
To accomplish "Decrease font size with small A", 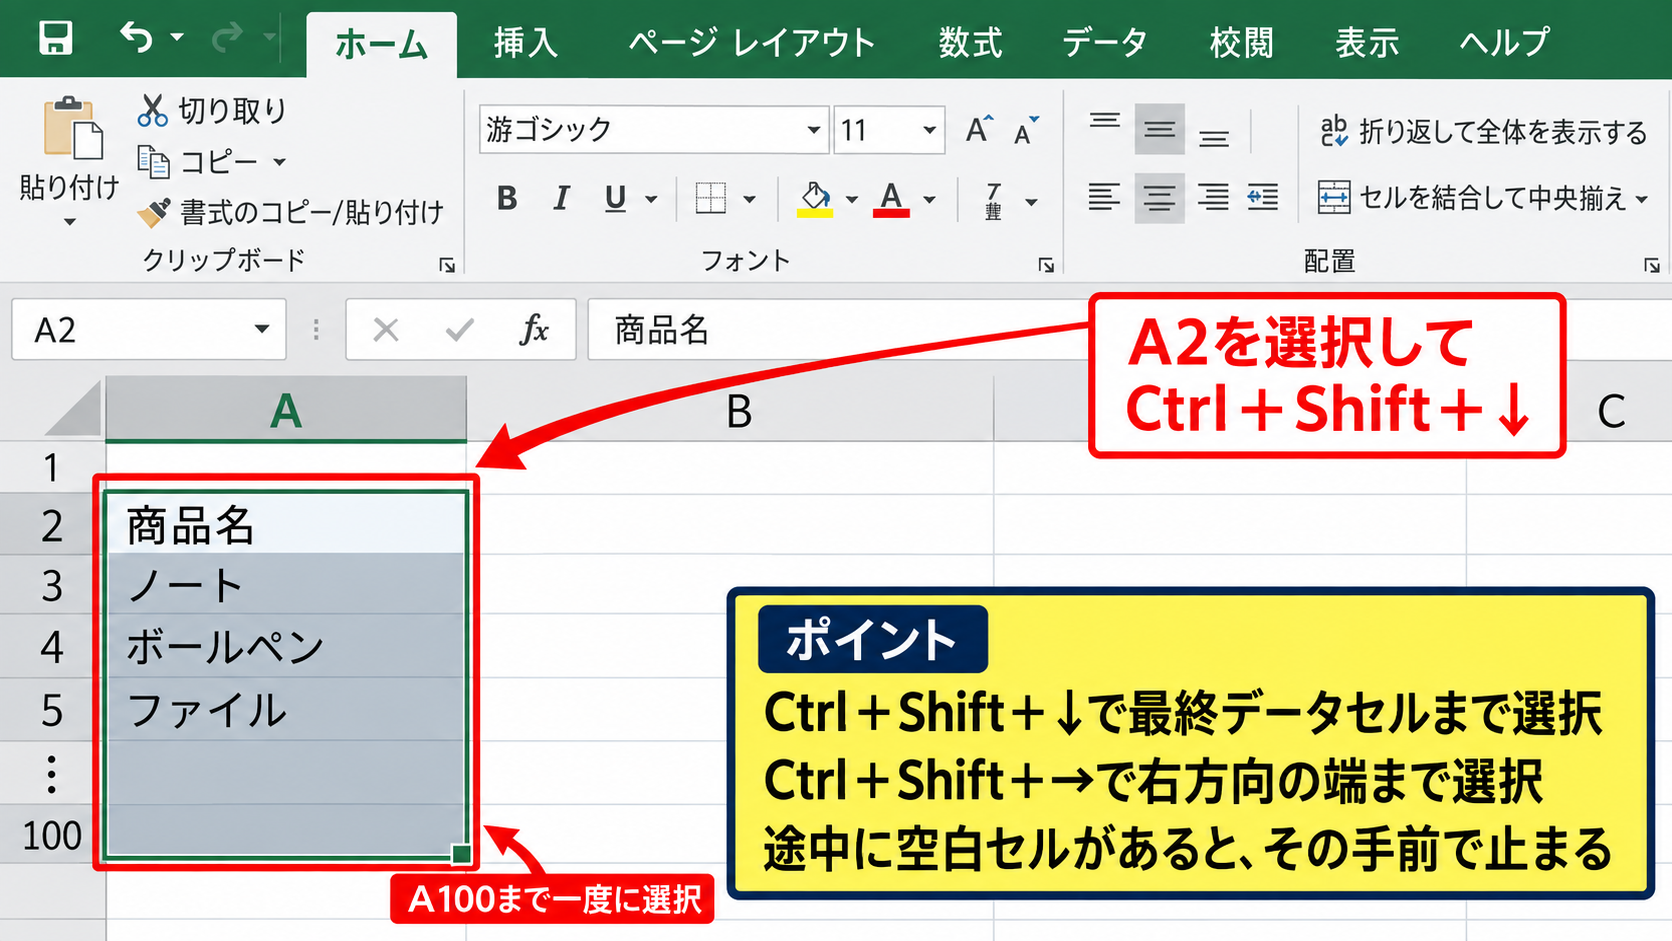I will tap(1027, 131).
